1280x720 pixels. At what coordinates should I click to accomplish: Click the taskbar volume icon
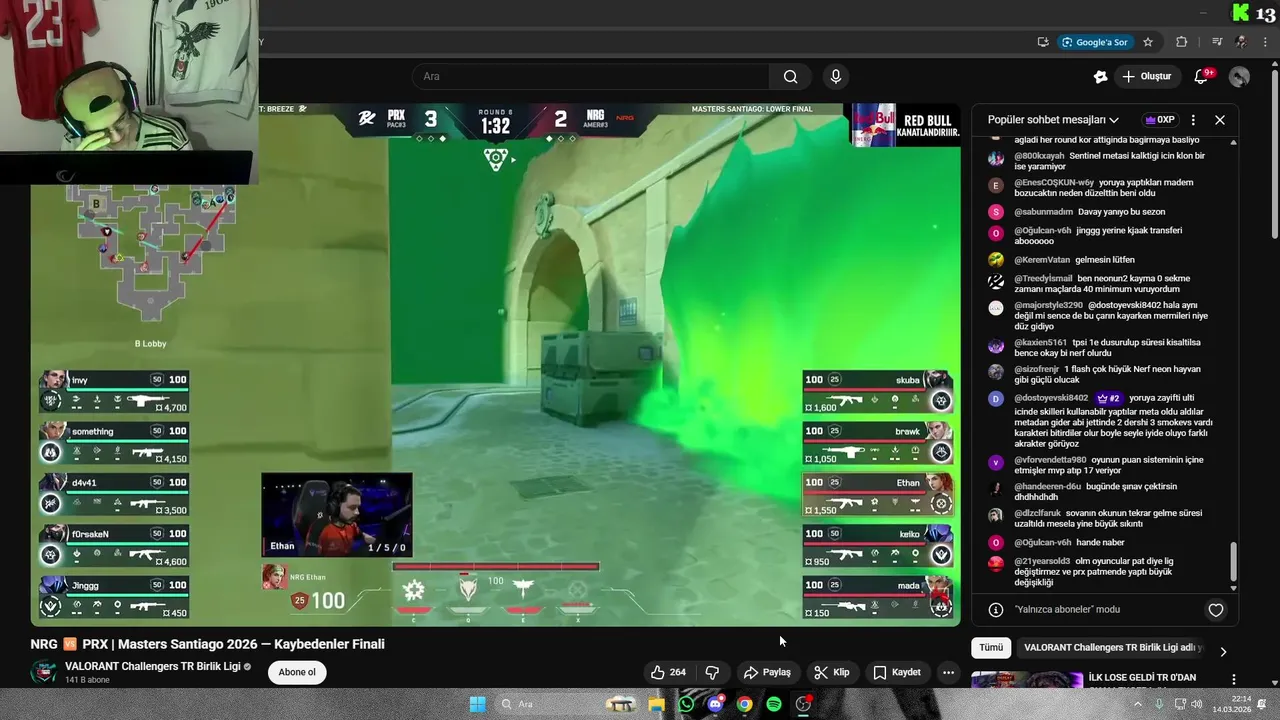[1197, 704]
